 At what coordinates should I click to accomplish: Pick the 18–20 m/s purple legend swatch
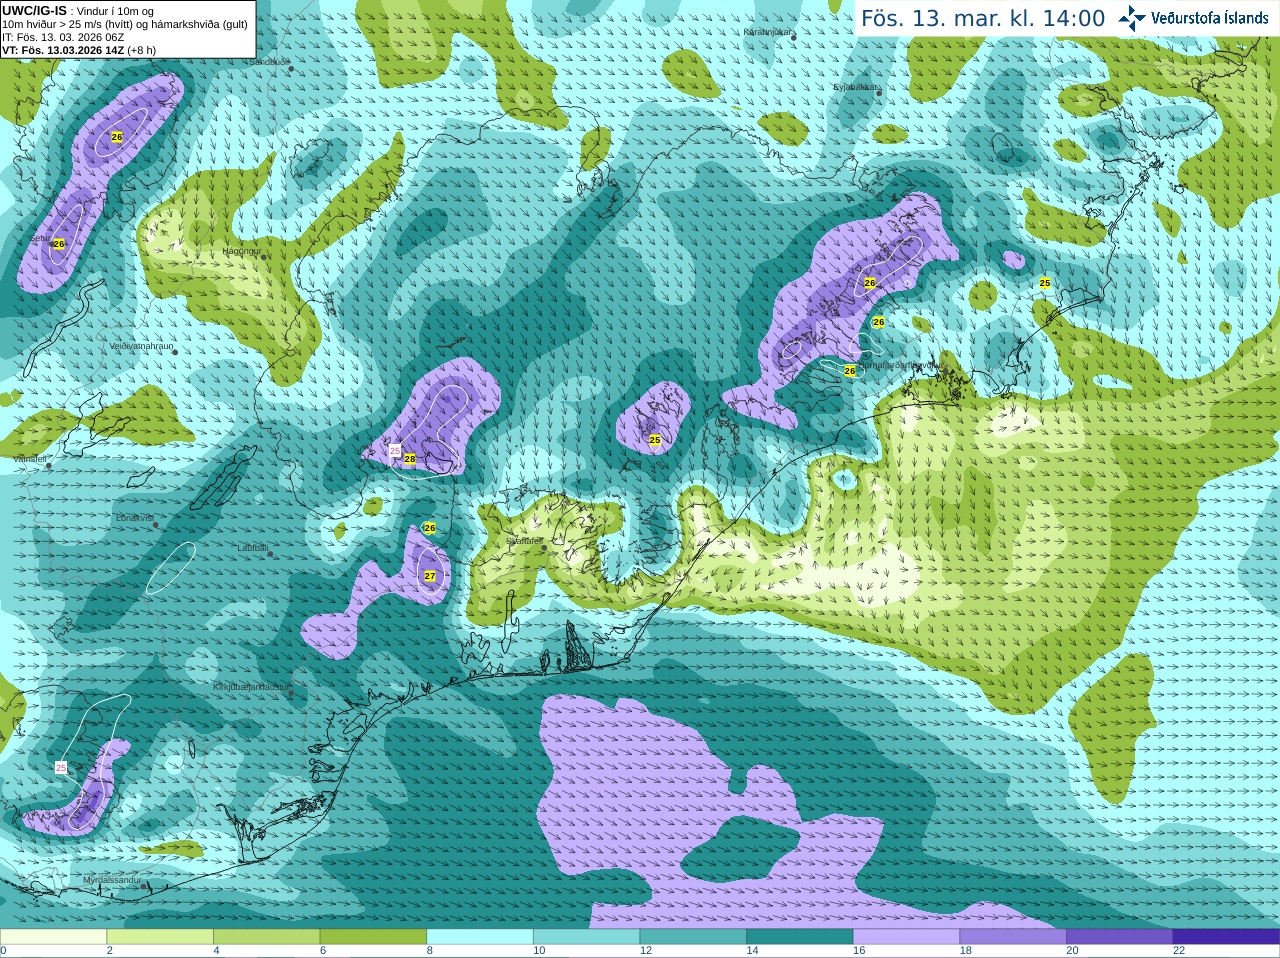[1013, 937]
